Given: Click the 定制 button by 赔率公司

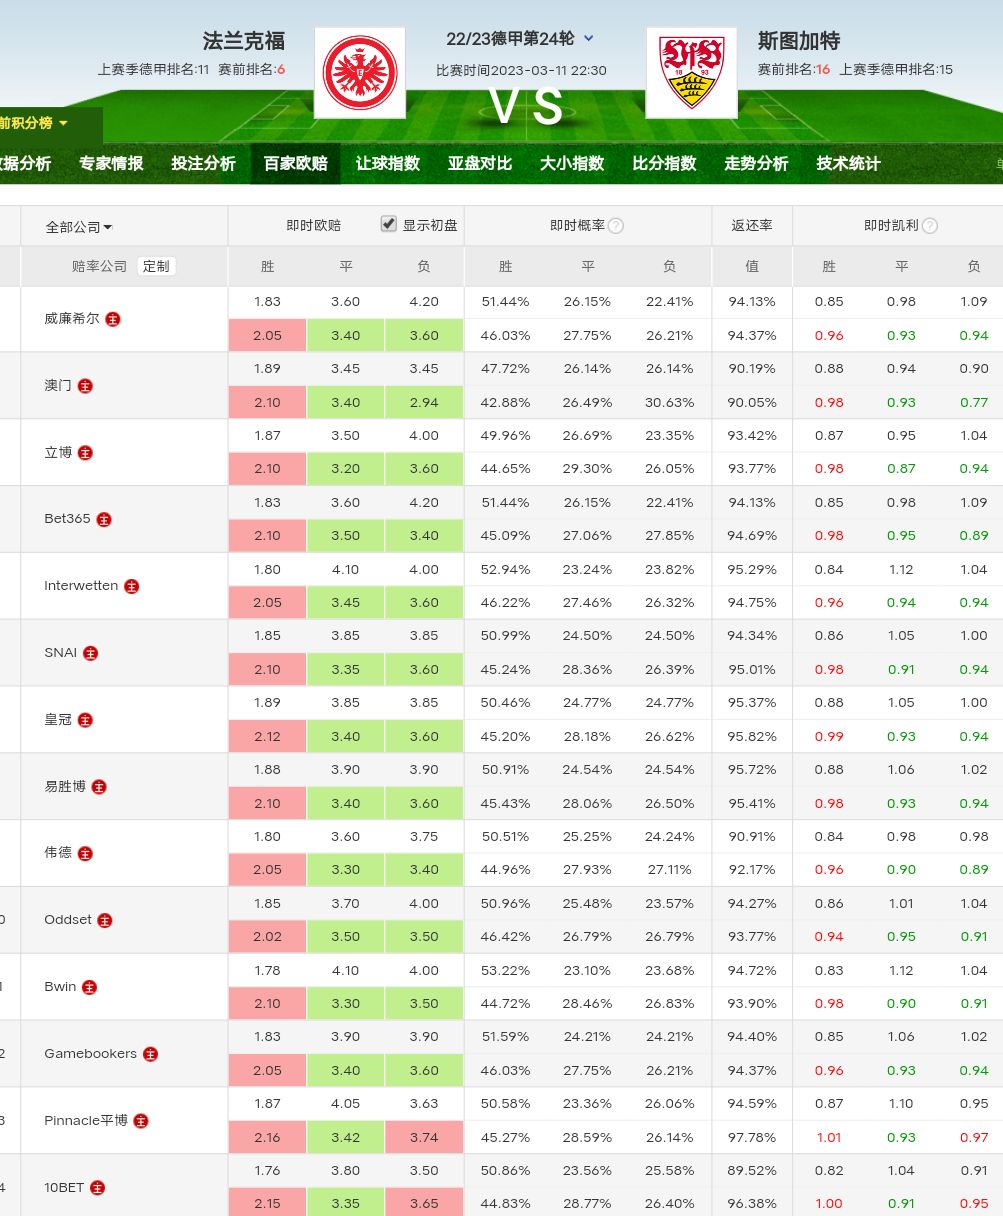Looking at the screenshot, I should pos(156,266).
